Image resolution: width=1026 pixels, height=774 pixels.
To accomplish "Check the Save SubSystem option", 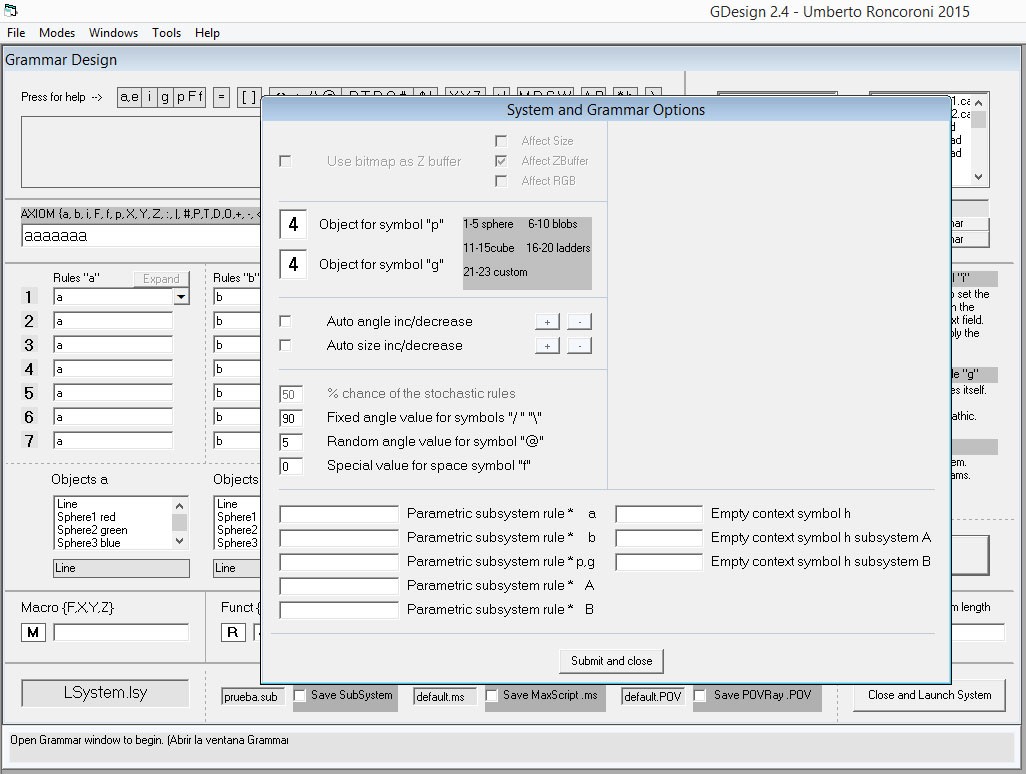I will (300, 695).
